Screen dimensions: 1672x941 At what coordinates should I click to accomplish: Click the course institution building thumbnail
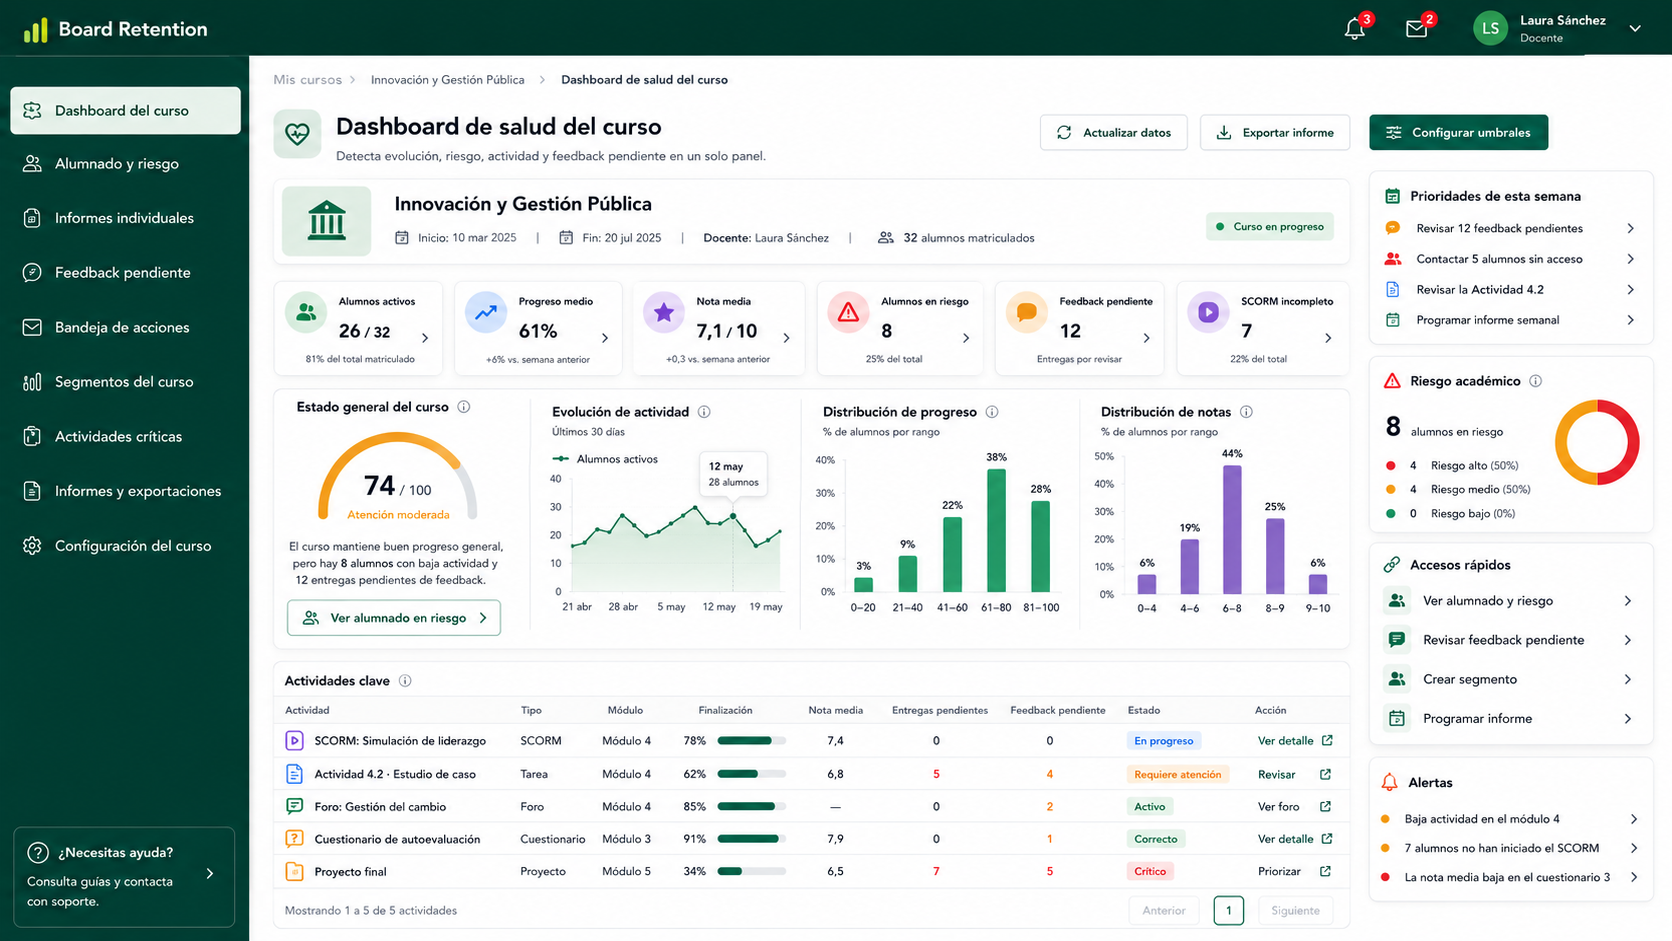coord(326,221)
